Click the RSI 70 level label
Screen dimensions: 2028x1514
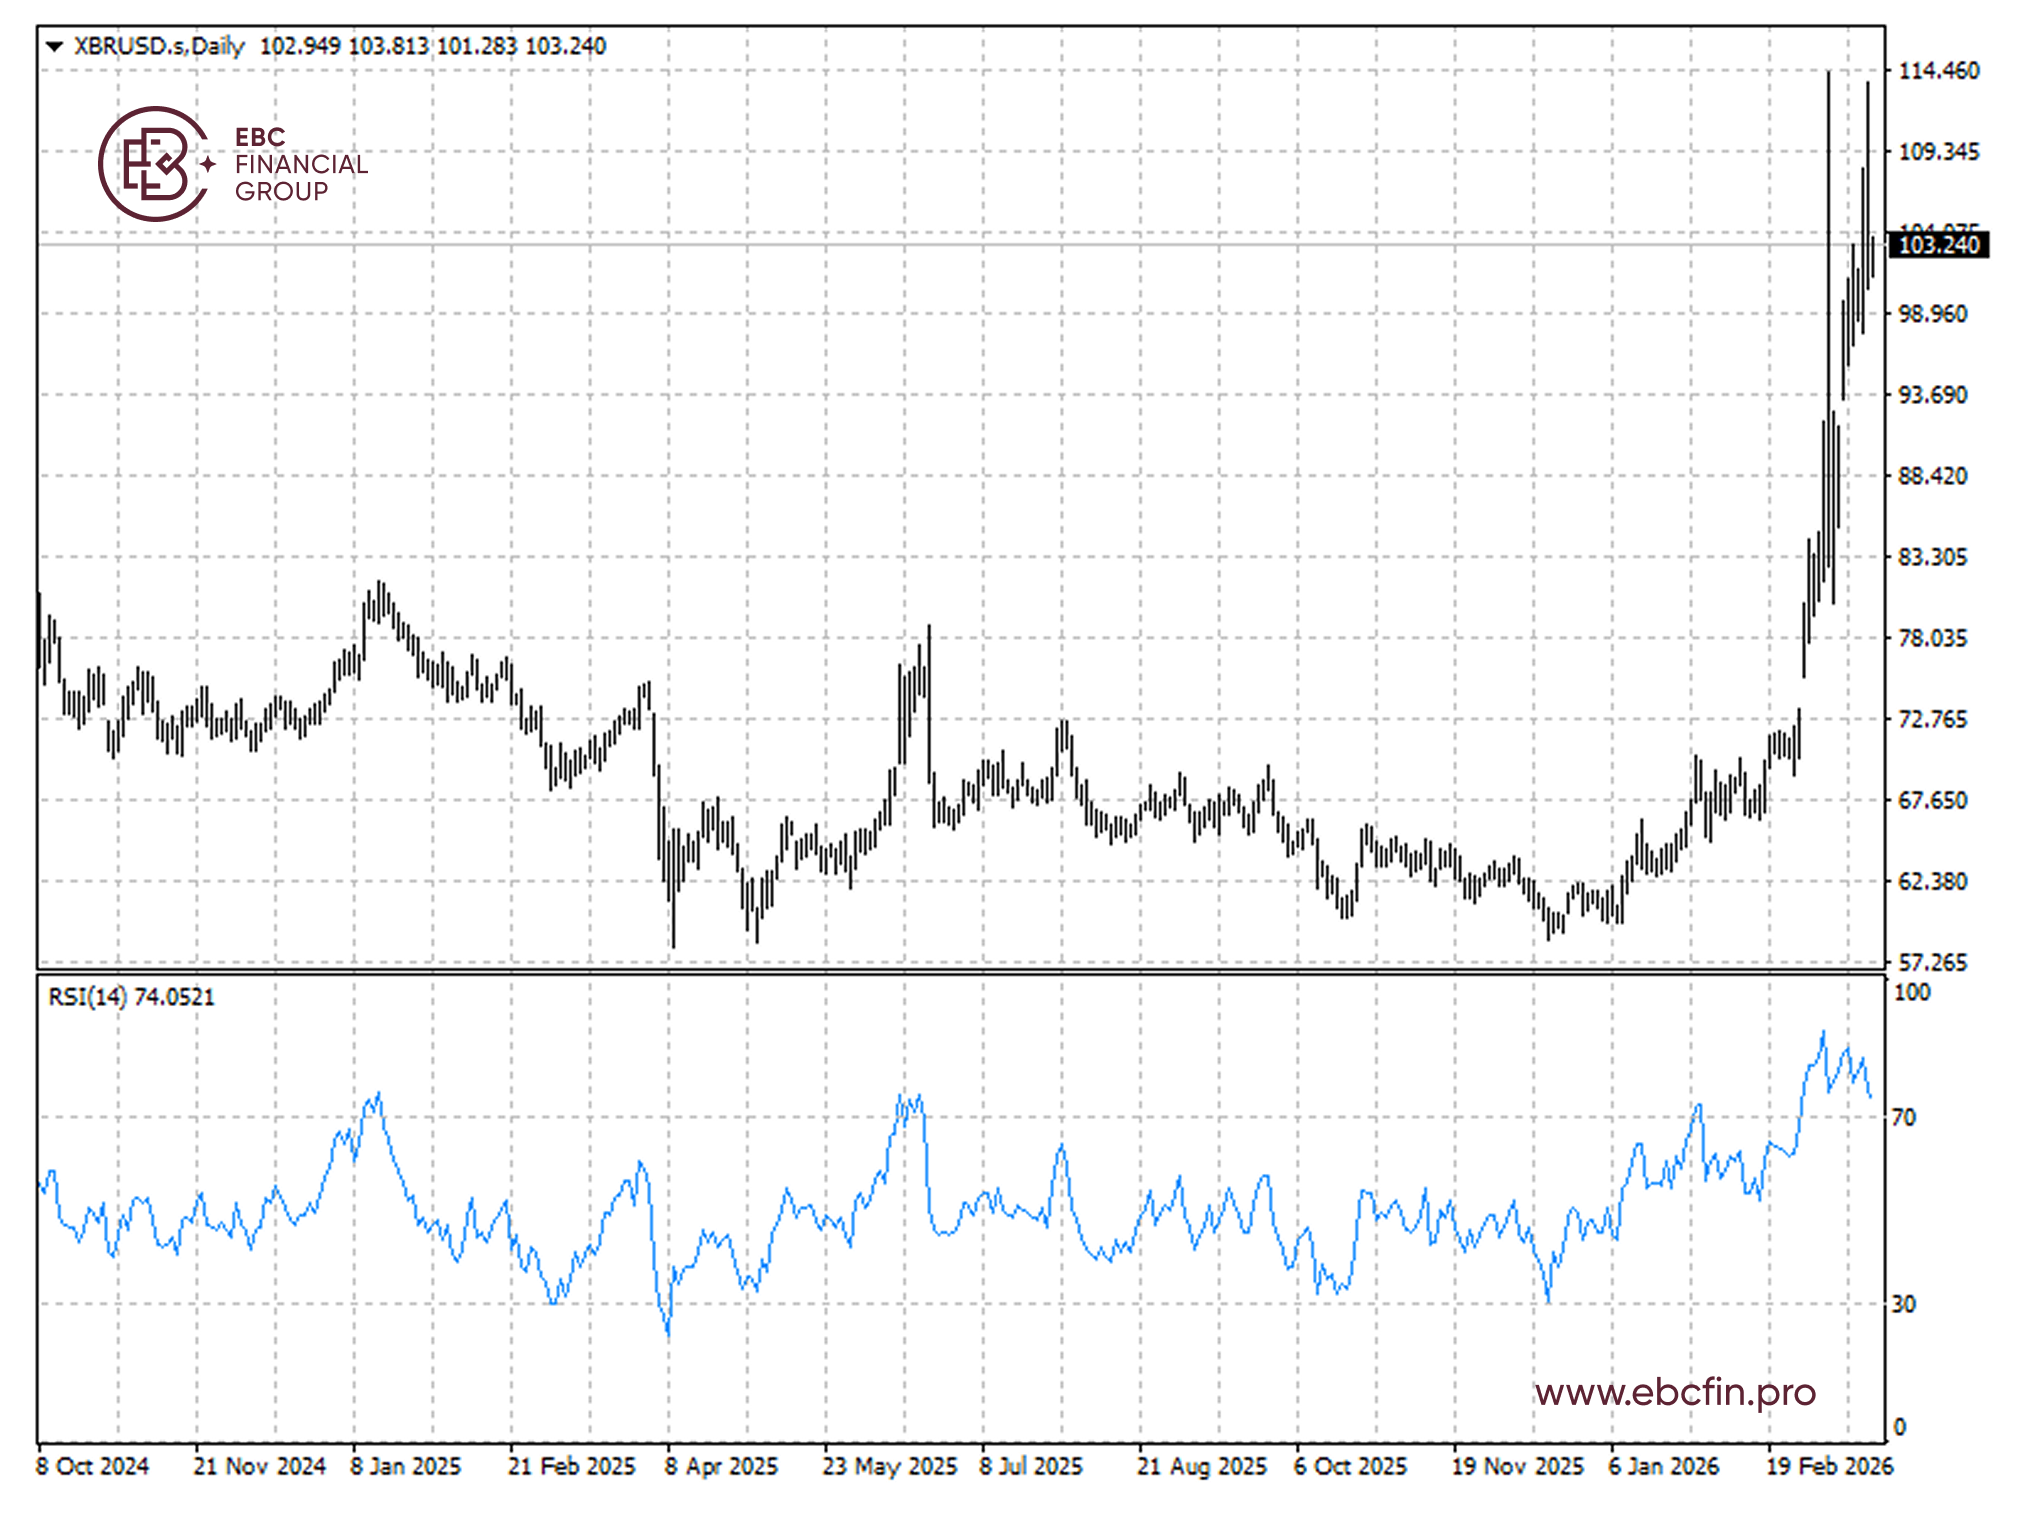(x=1904, y=1117)
